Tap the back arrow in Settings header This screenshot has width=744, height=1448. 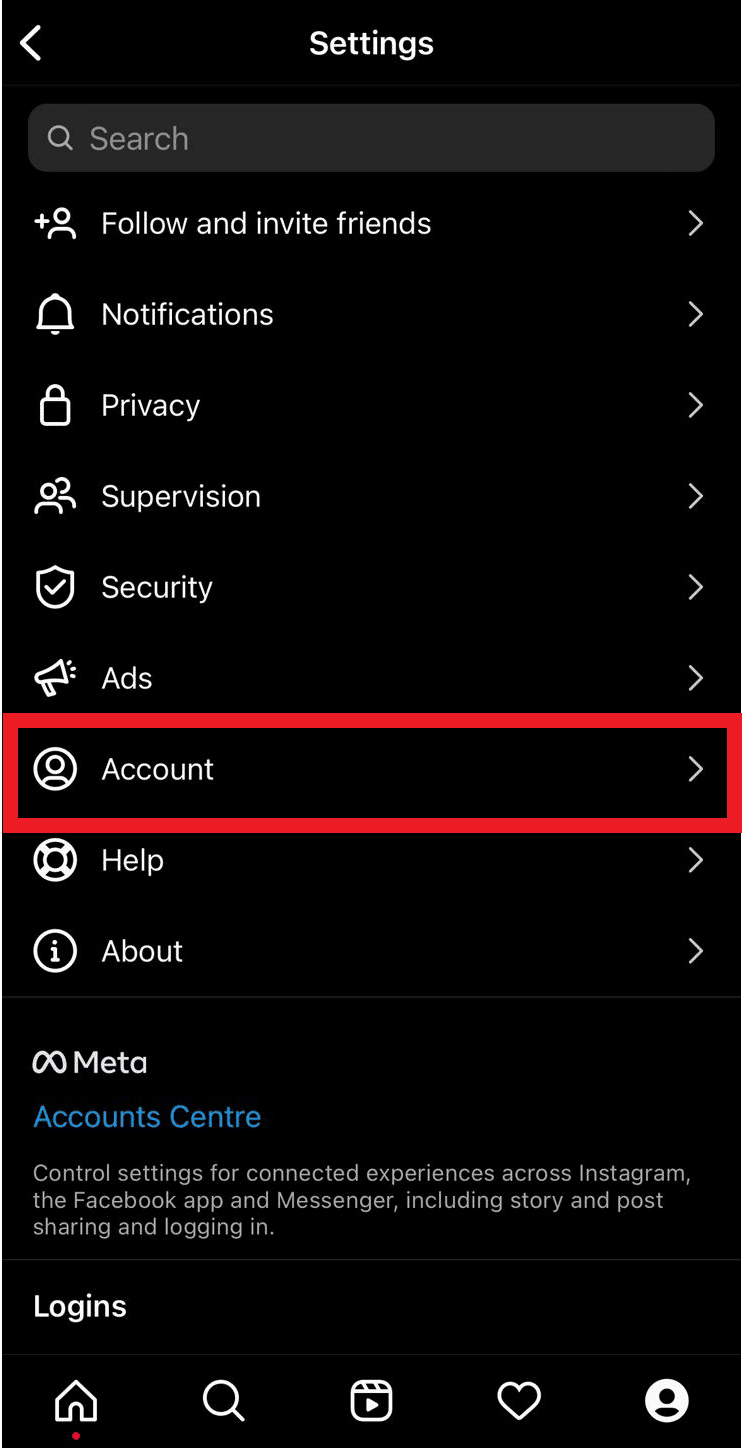click(32, 44)
